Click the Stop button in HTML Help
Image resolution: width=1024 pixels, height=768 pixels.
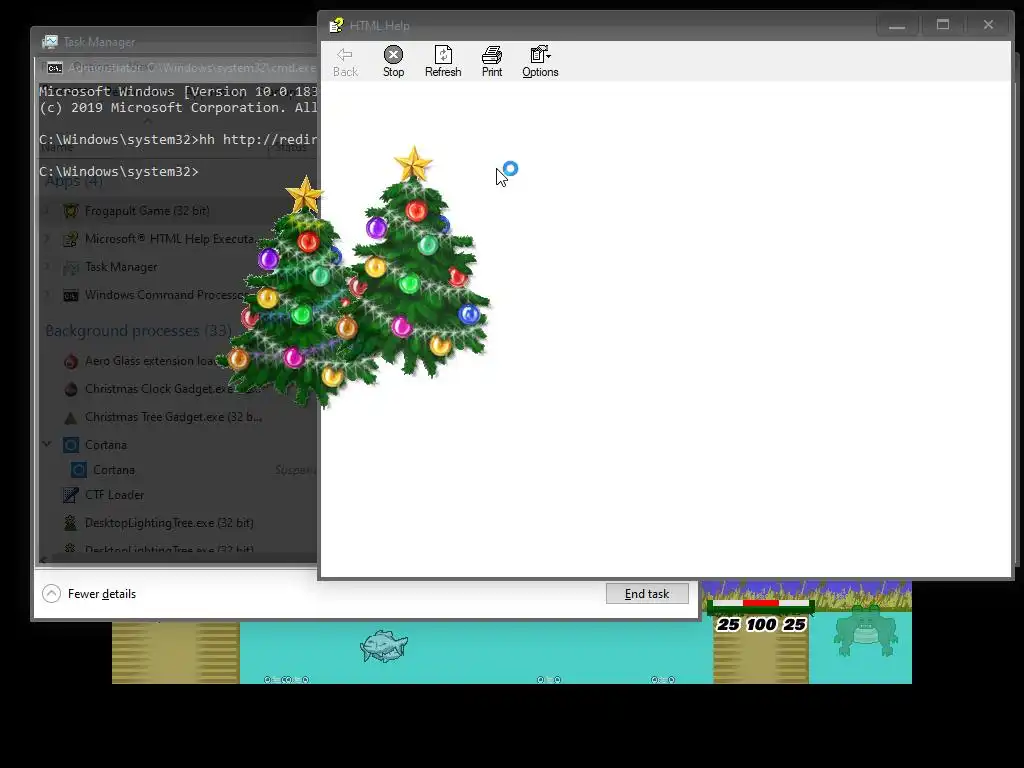[x=393, y=62]
